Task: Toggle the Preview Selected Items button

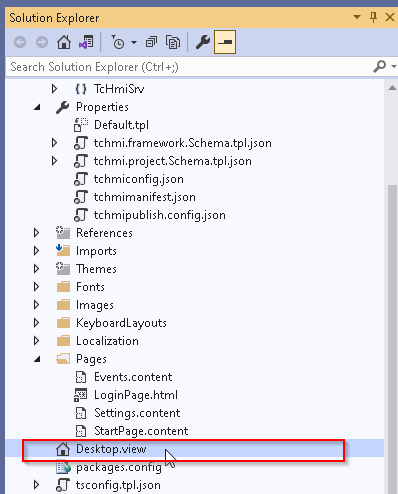Action: 225,42
